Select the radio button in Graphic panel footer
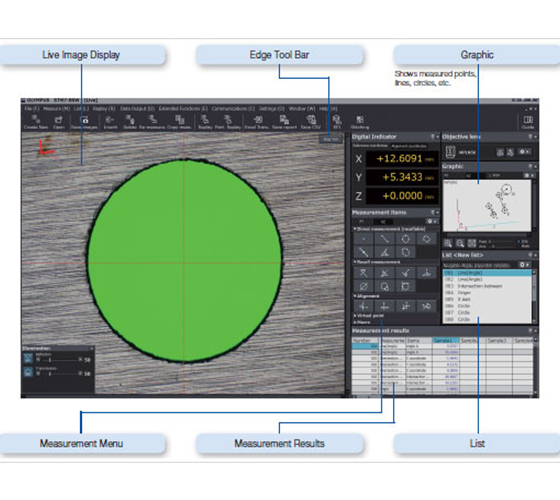Screen dimensions: 560x500 coord(519,242)
